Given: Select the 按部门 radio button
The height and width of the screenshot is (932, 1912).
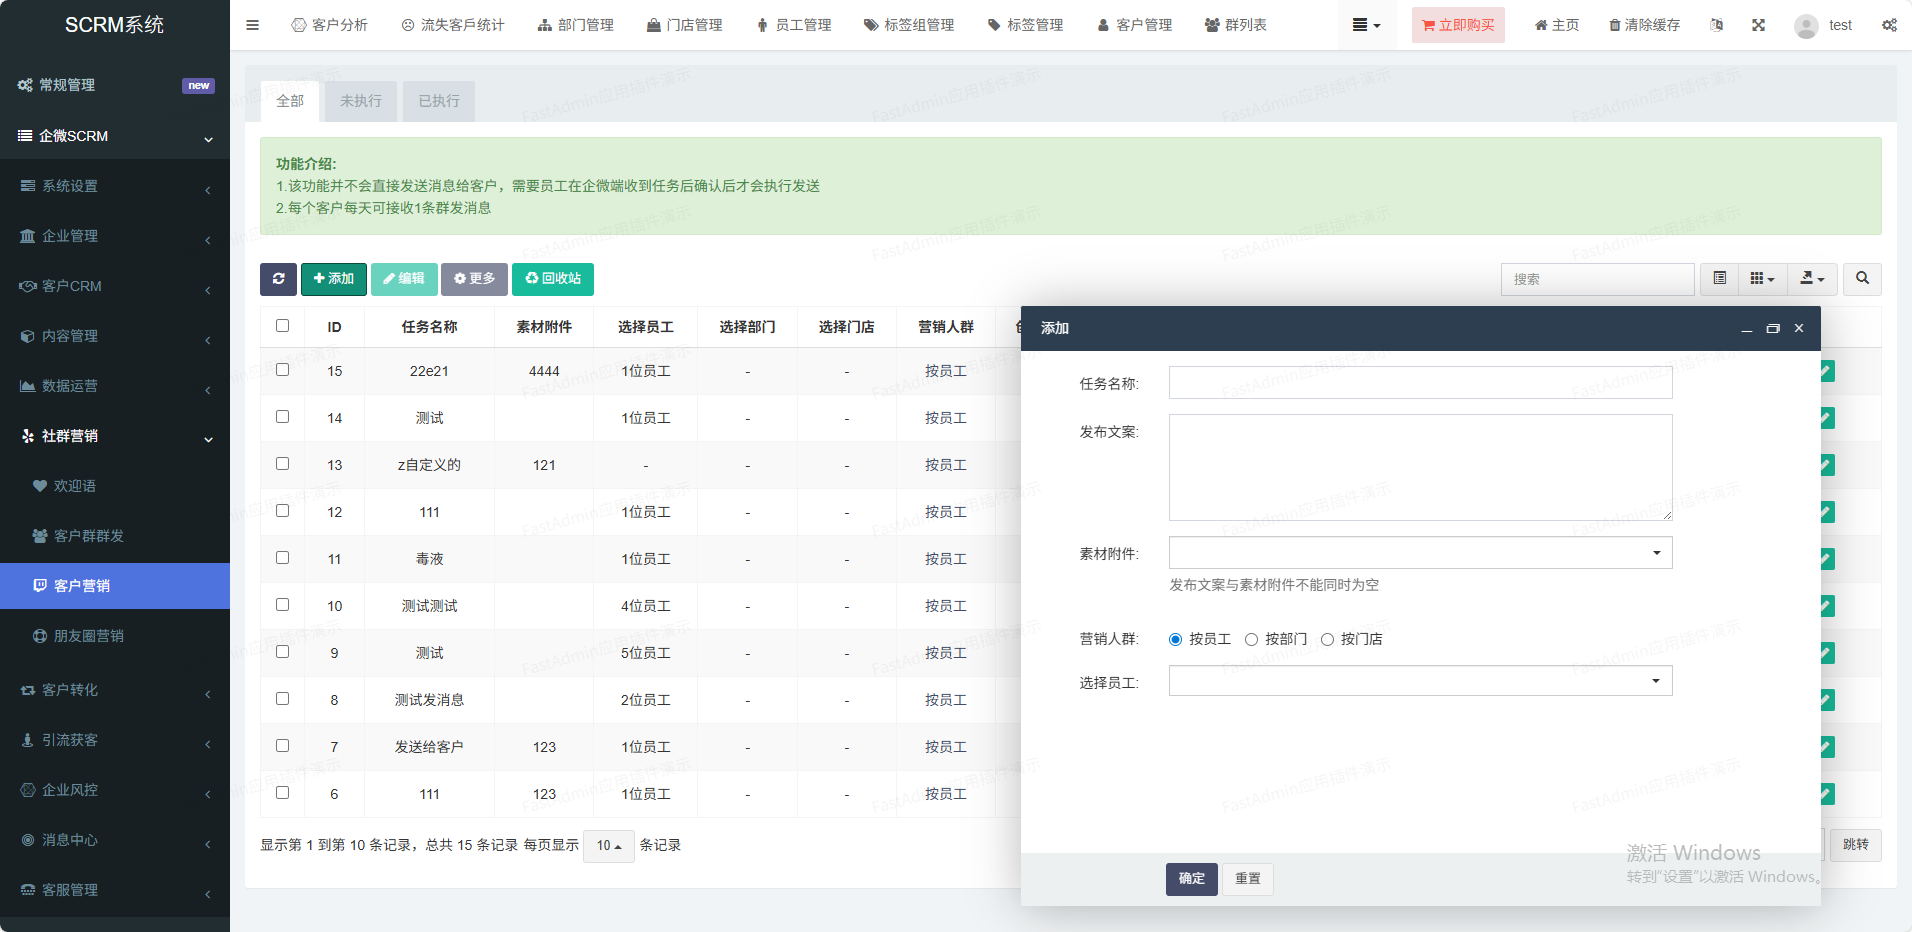Looking at the screenshot, I should click(x=1251, y=640).
